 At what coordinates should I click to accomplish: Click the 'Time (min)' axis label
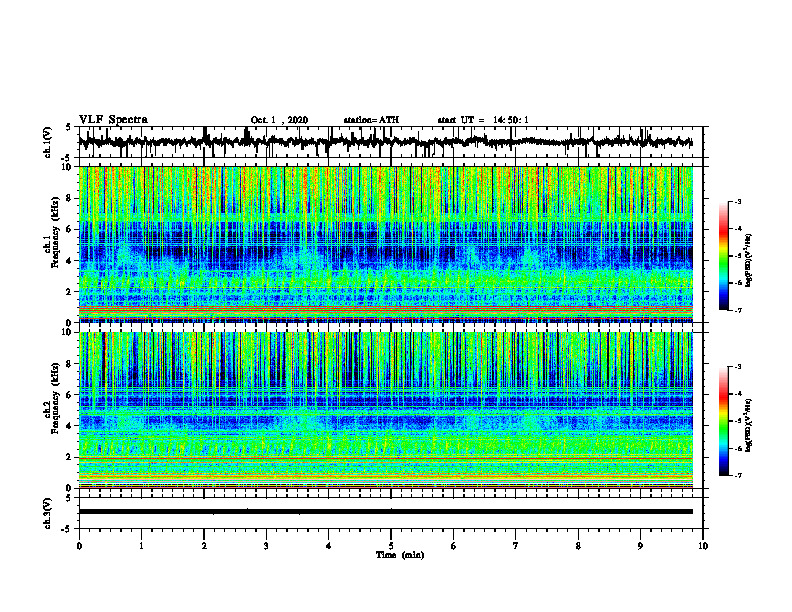400,555
